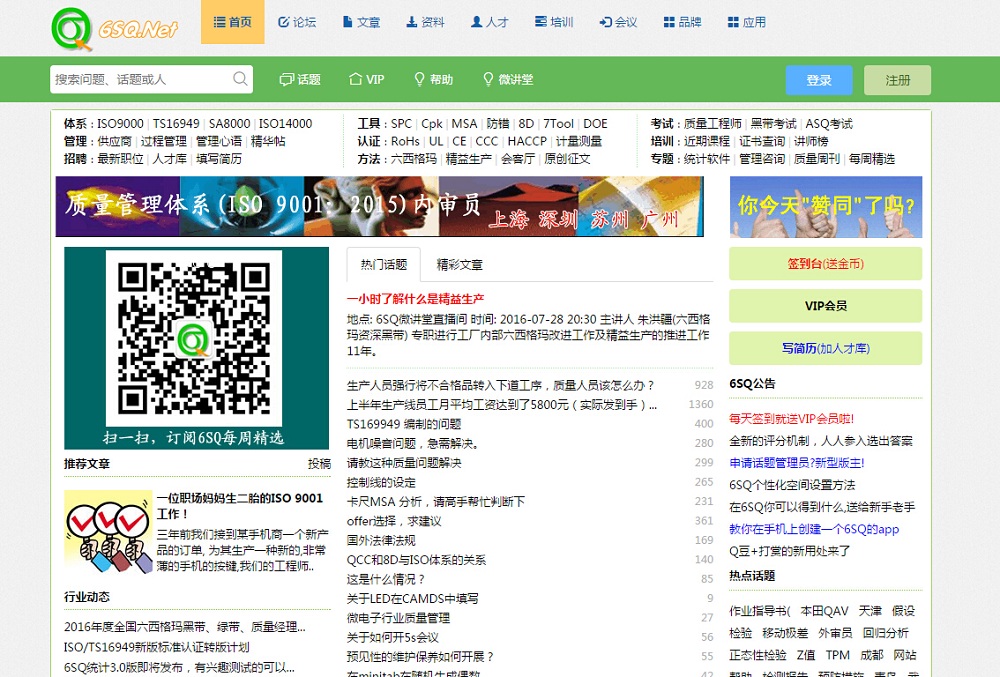Image resolution: width=1000 pixels, height=677 pixels.
Task: Click the ISO 9001:2015 内审员 banner
Action: click(x=379, y=207)
